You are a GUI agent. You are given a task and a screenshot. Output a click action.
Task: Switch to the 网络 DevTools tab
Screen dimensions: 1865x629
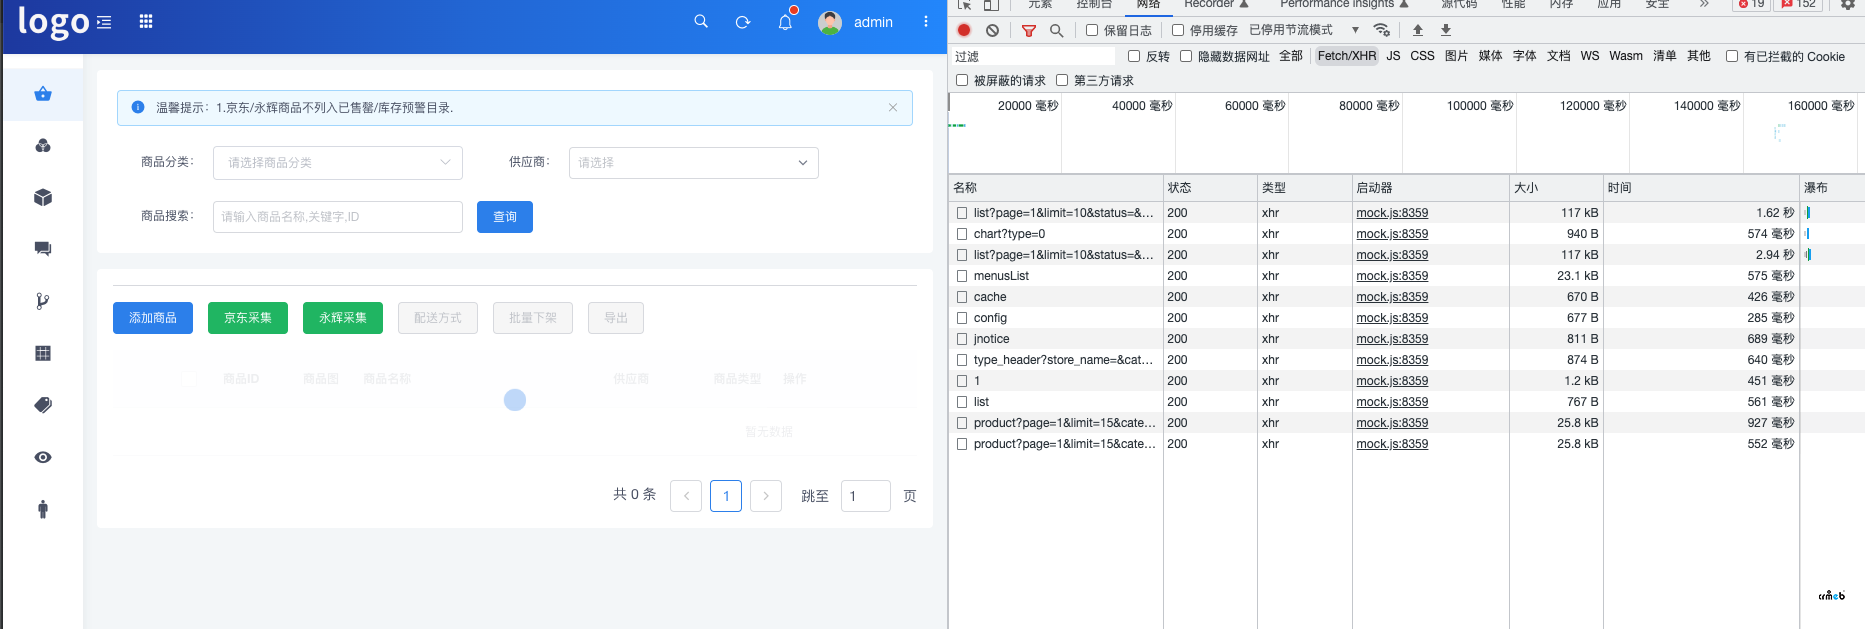click(1149, 5)
